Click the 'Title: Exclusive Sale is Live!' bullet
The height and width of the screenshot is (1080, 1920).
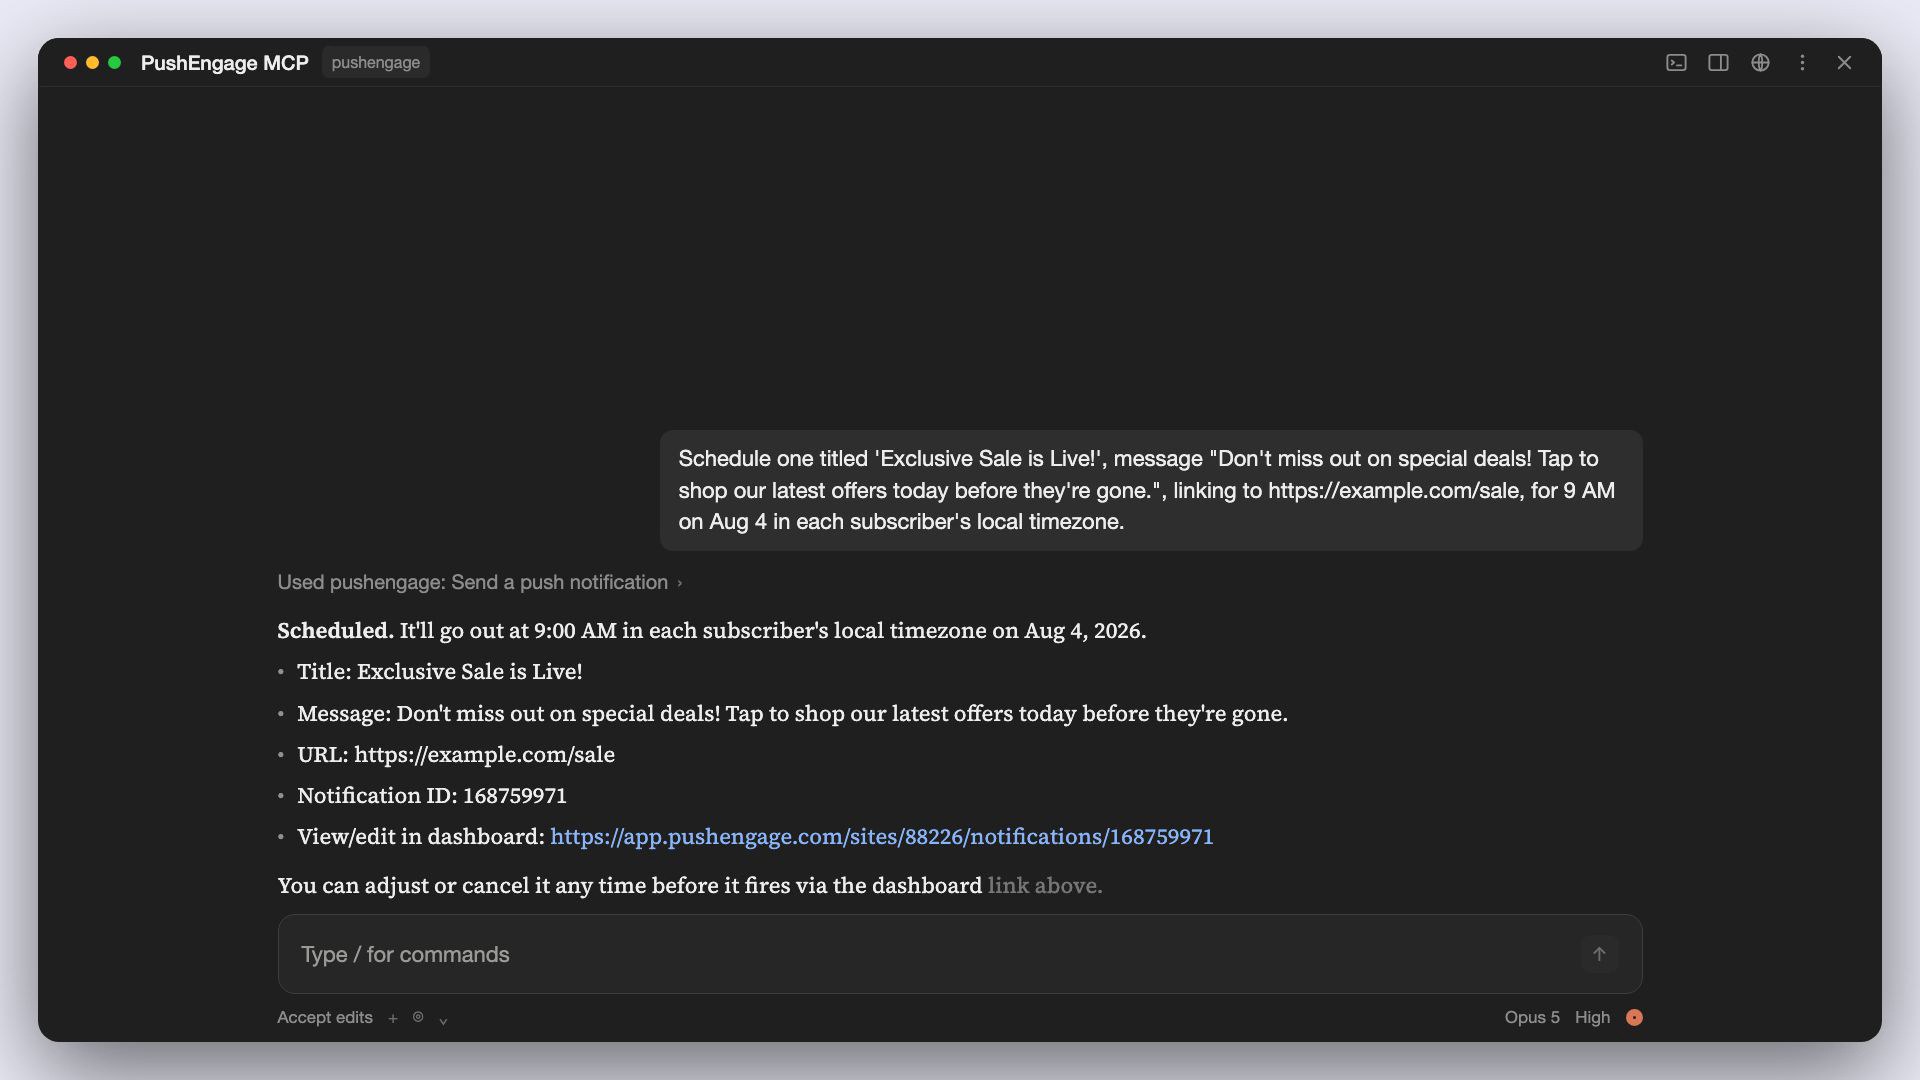pos(440,672)
